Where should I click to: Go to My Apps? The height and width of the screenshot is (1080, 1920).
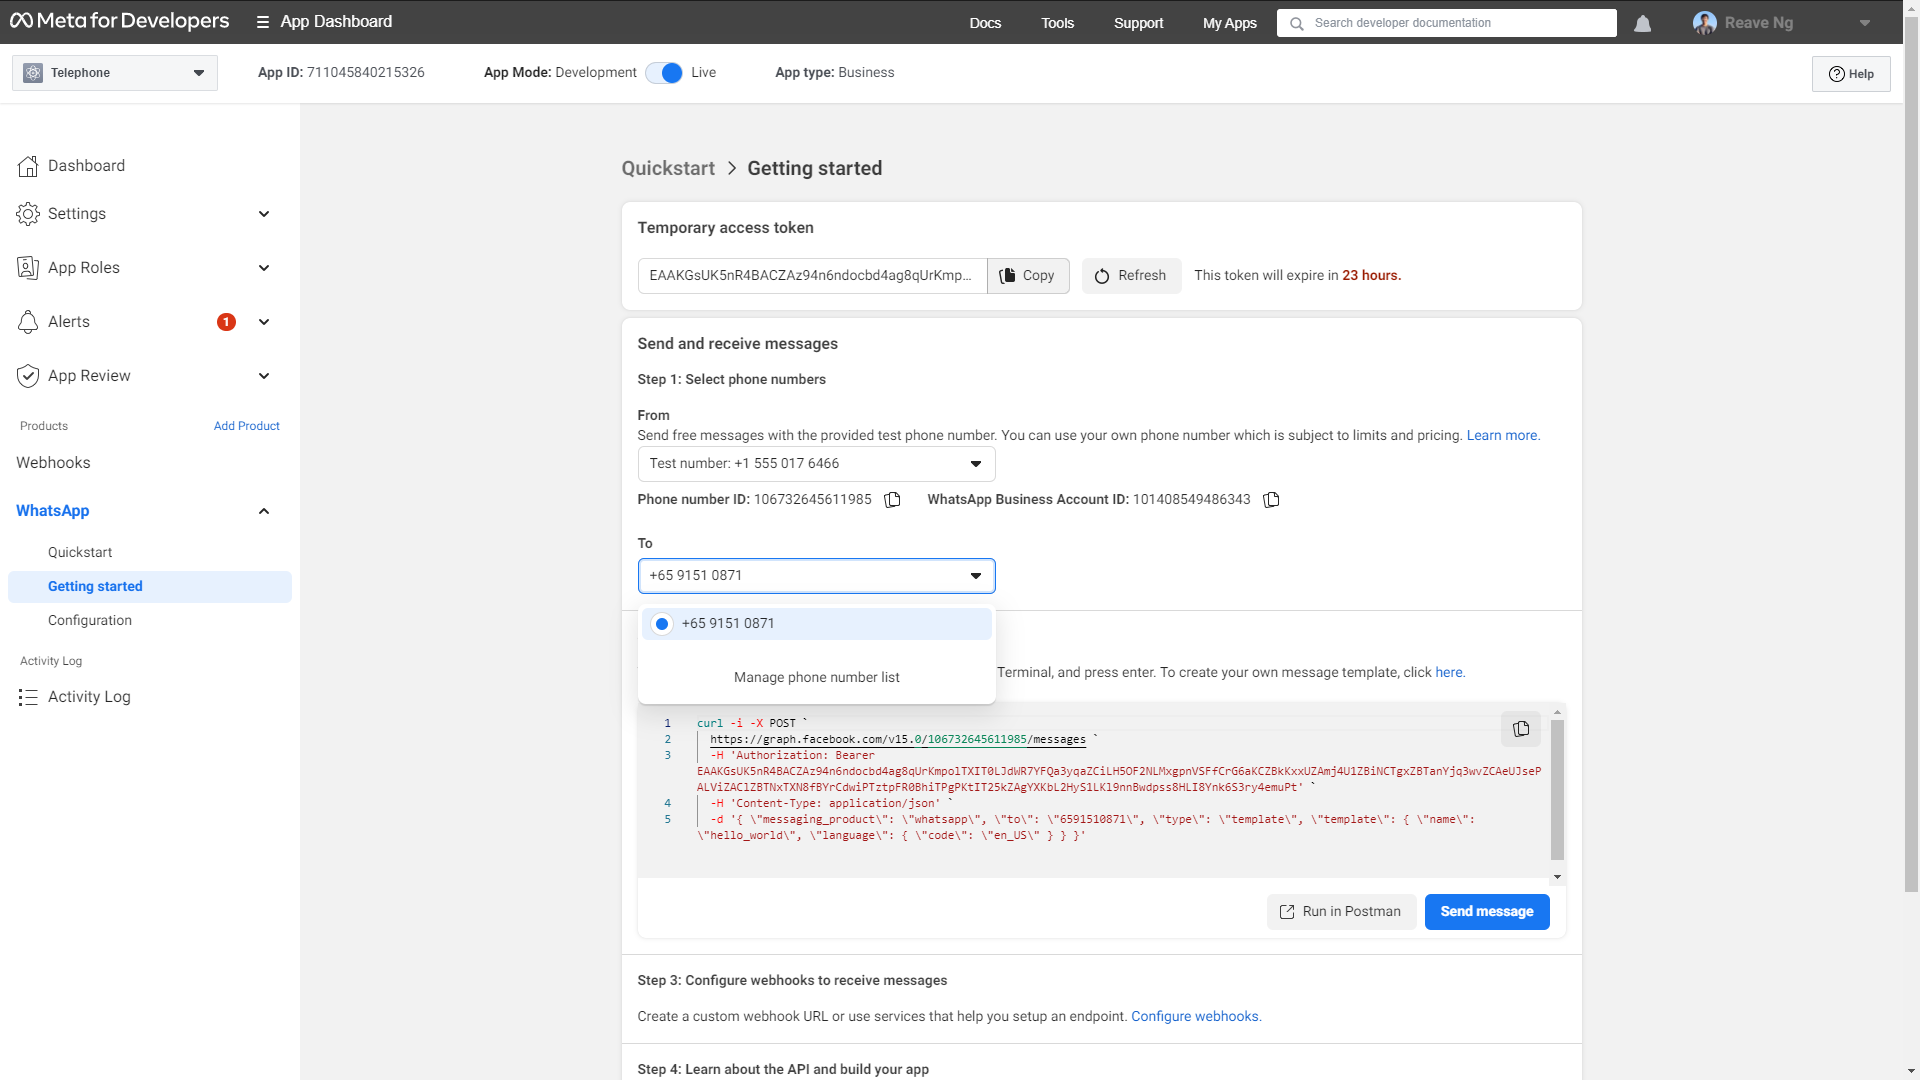(1229, 23)
